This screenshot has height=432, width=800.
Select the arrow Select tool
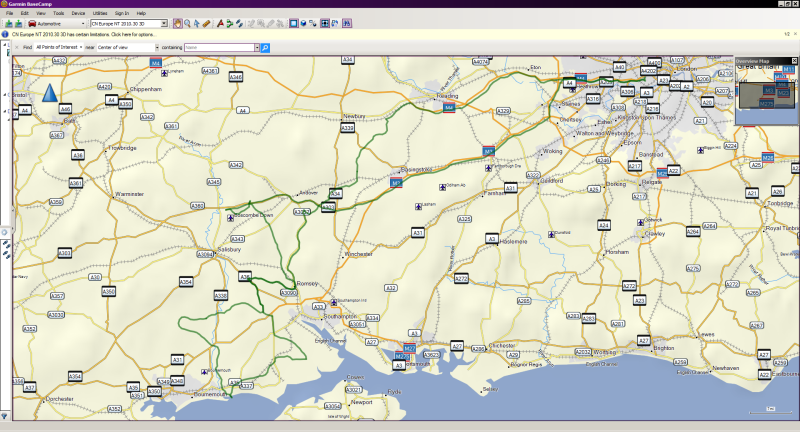[x=196, y=22]
